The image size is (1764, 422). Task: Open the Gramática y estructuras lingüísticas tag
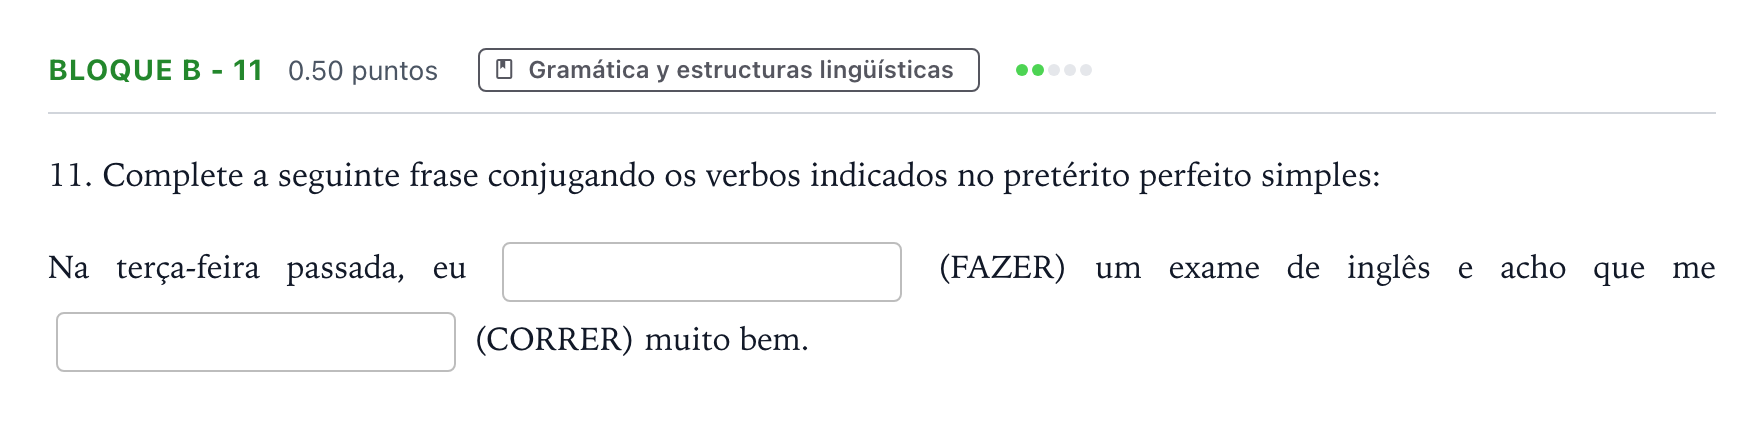tap(729, 70)
